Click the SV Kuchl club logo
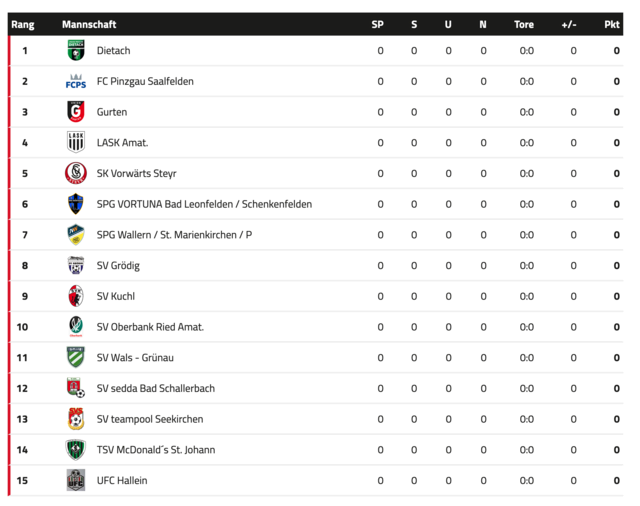Screen dimensions: 640x506 tap(76, 296)
